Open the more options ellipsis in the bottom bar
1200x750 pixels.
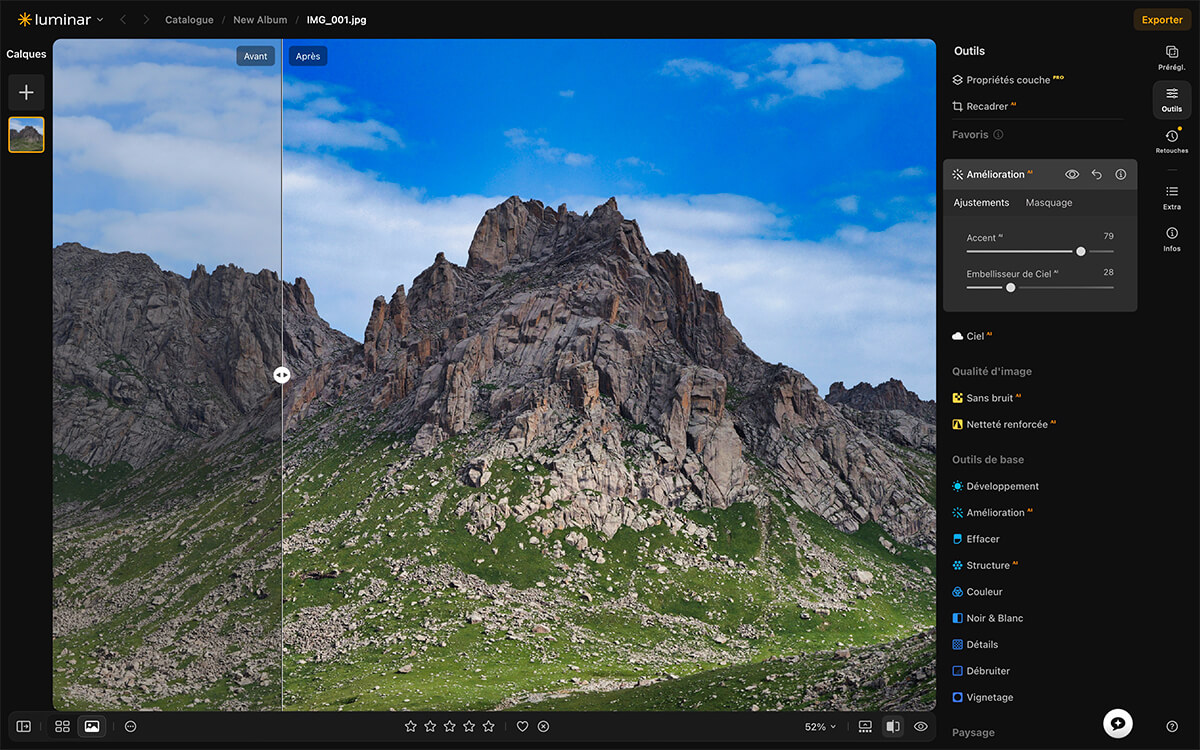[130, 726]
